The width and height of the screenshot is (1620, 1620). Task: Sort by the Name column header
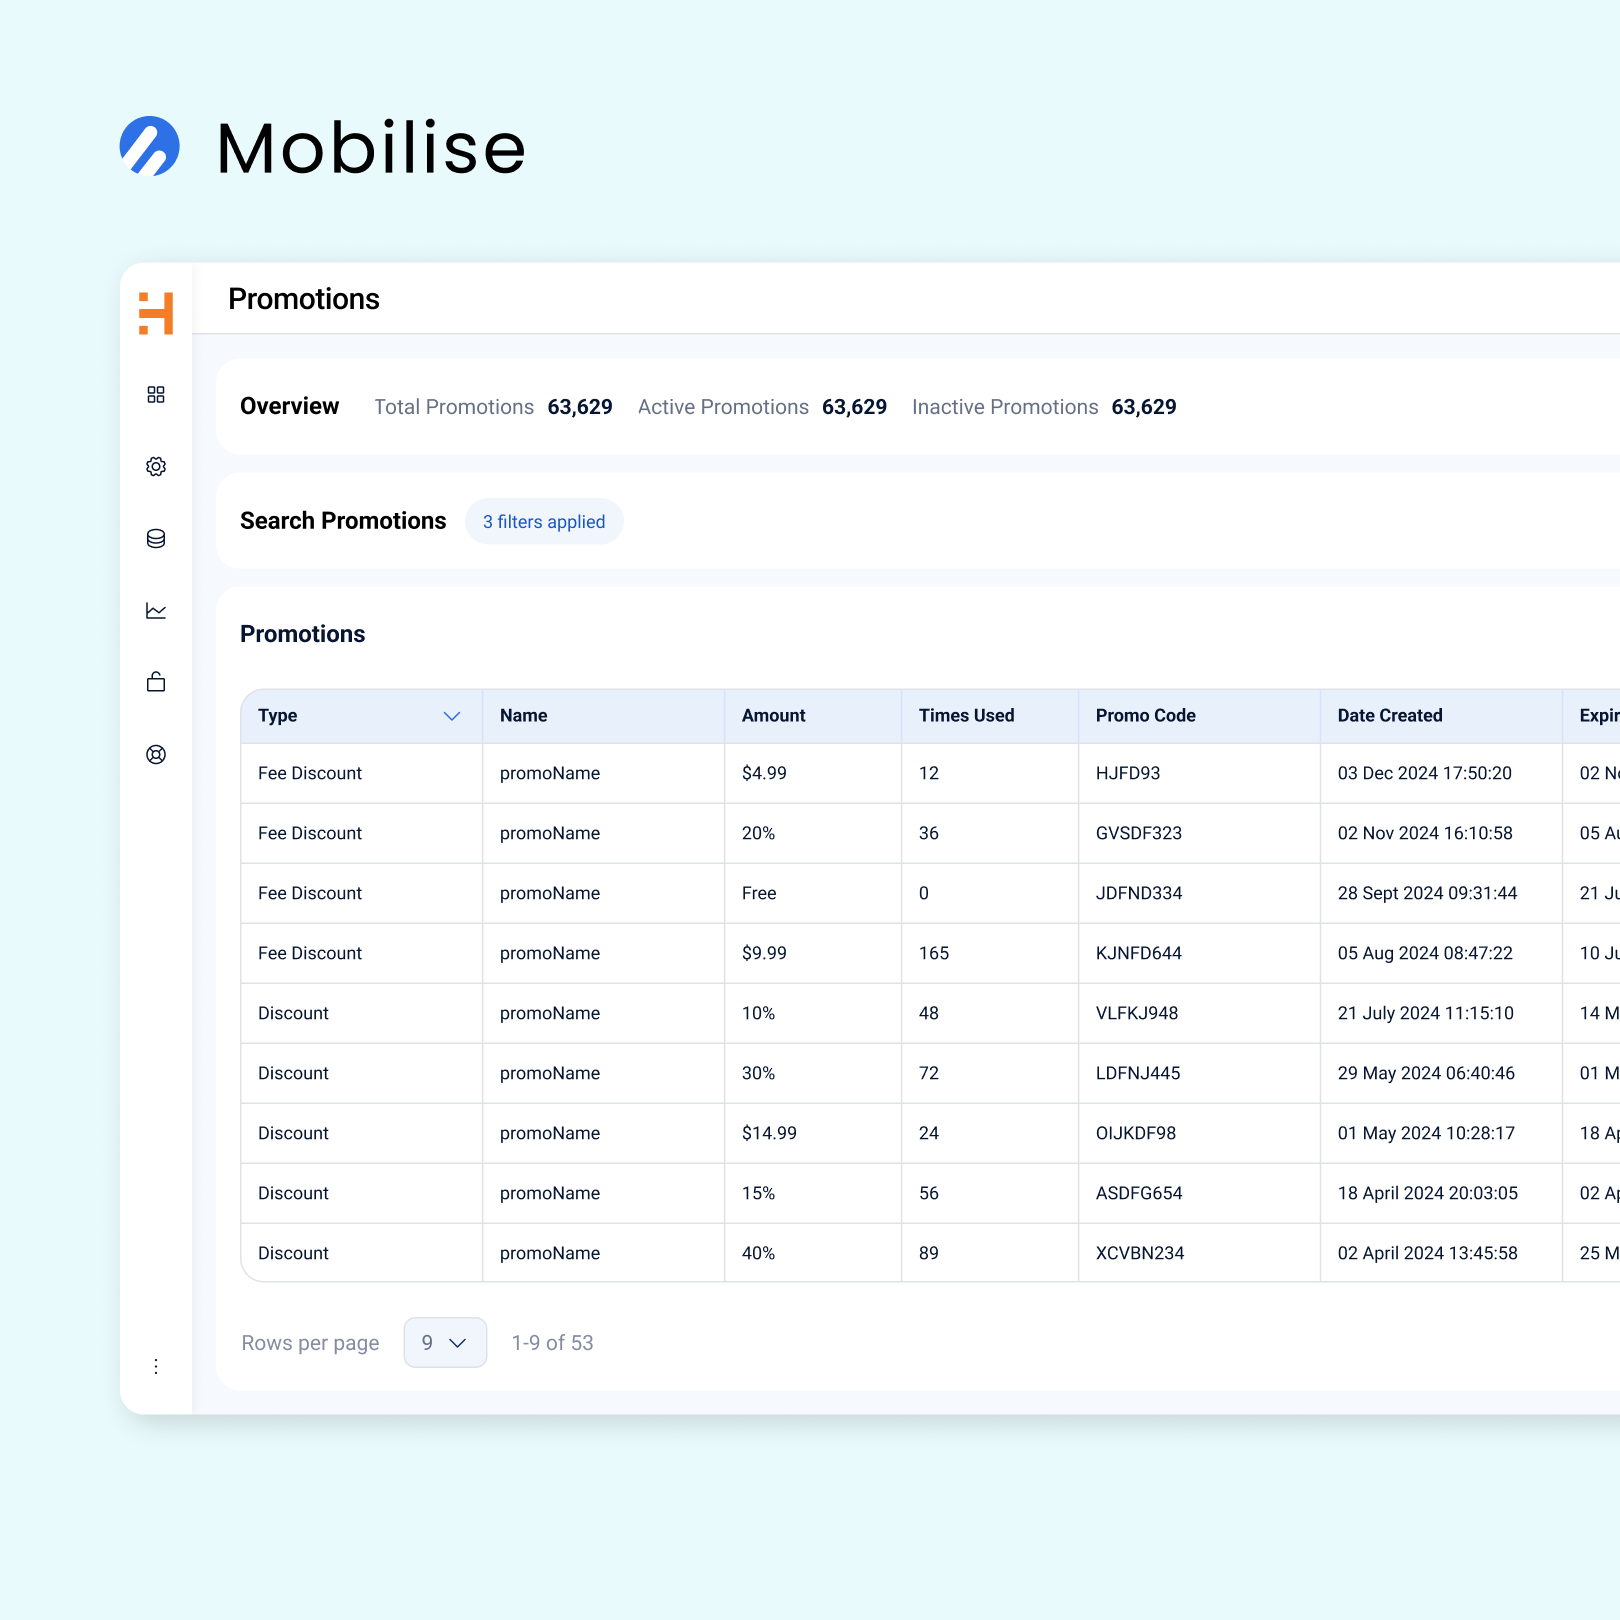[524, 716]
